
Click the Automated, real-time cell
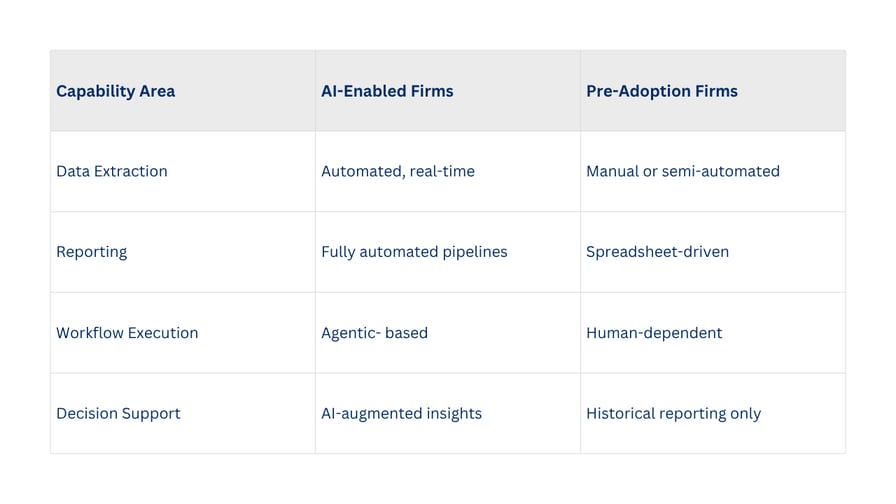pos(448,171)
